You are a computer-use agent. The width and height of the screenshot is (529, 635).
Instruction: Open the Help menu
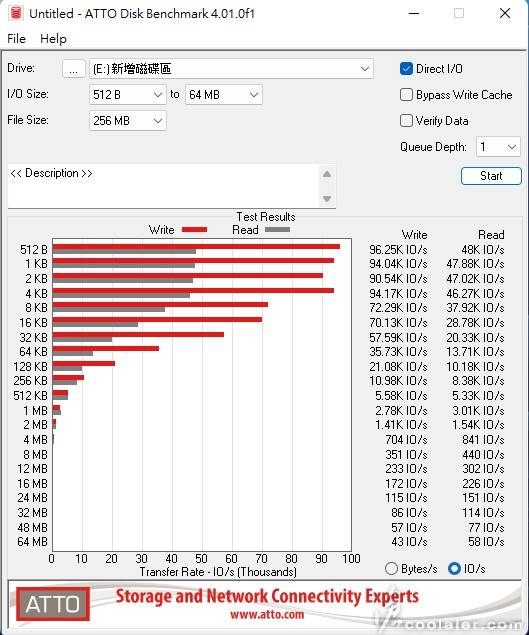click(53, 39)
